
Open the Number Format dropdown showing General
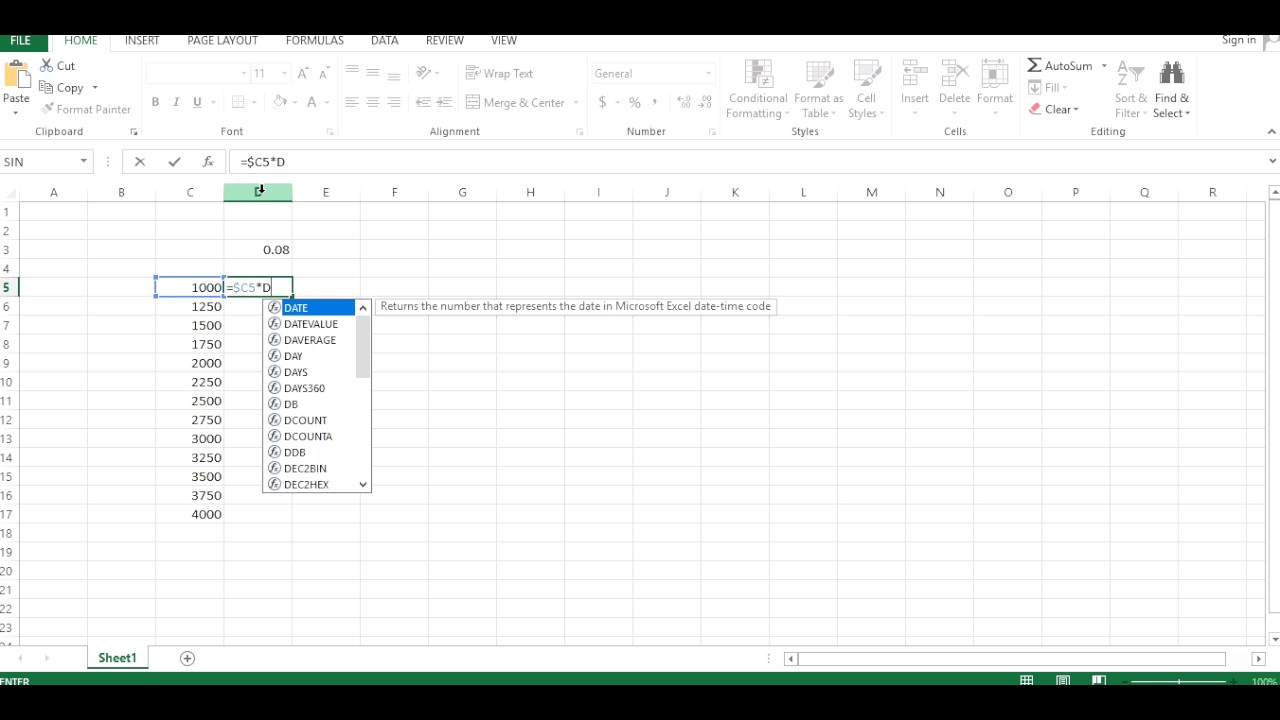709,73
